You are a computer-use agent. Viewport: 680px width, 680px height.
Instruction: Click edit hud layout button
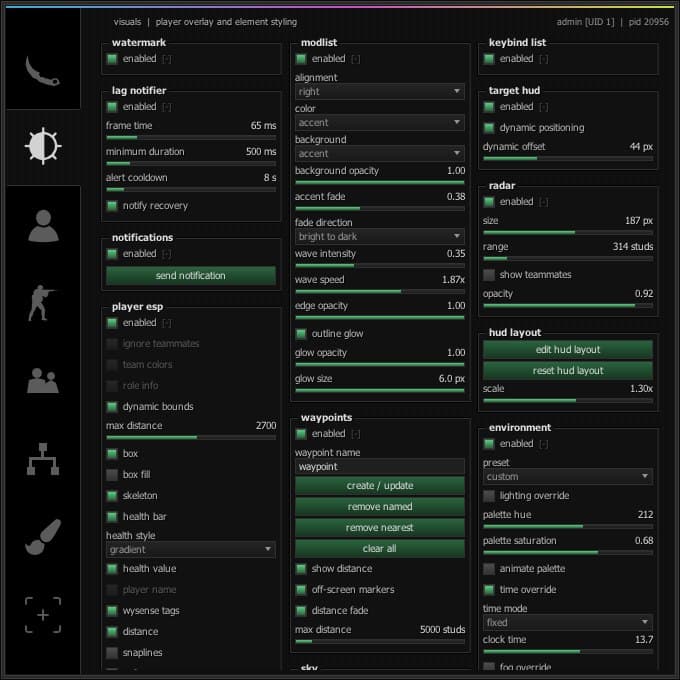pos(568,350)
